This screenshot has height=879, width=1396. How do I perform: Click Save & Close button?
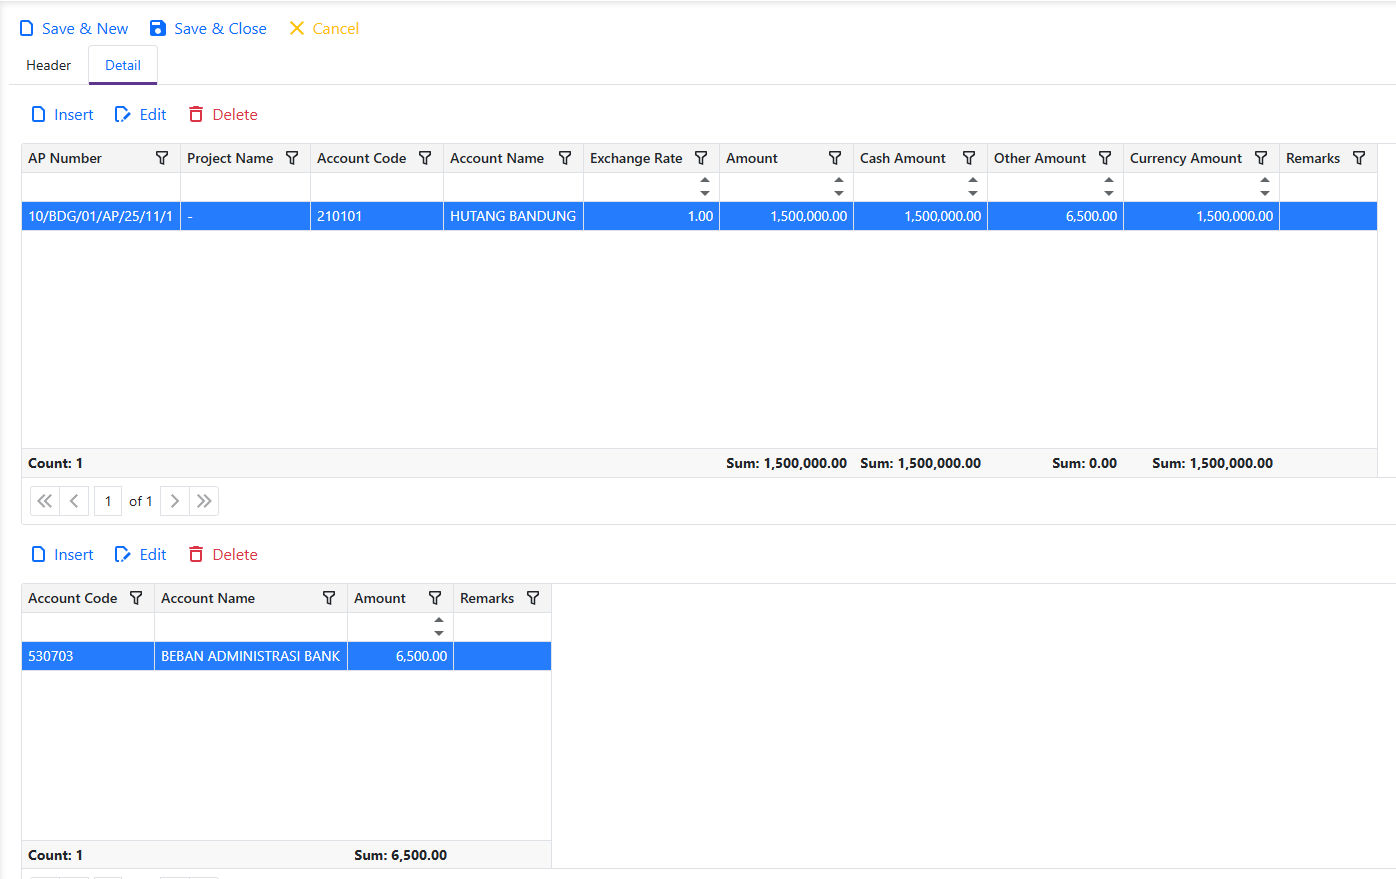click(208, 28)
